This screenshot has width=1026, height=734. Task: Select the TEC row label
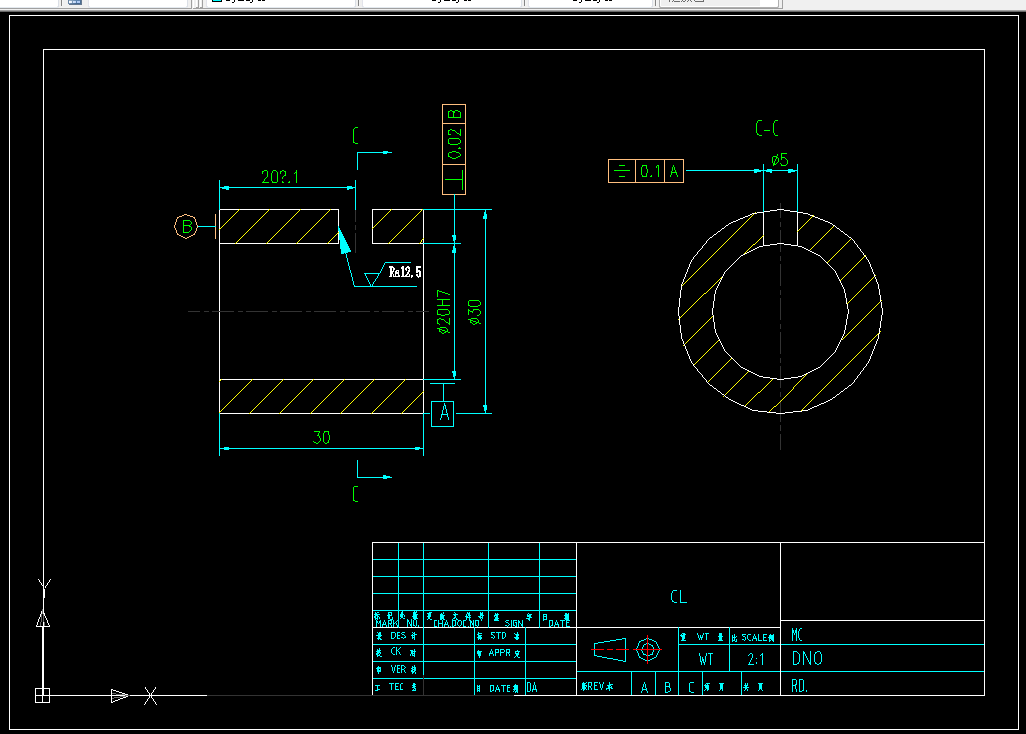coord(396,686)
